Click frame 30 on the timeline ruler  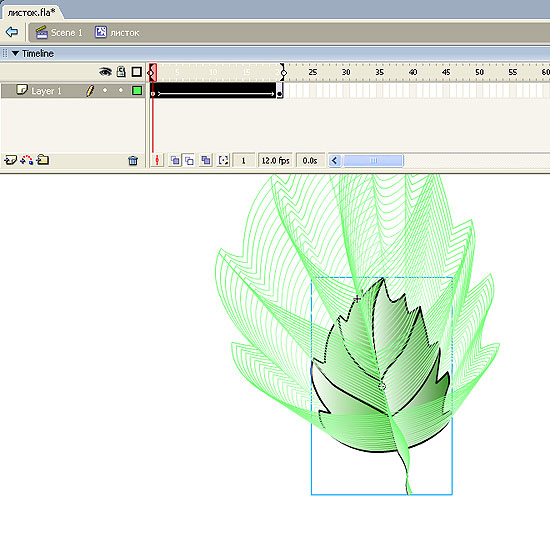346,72
